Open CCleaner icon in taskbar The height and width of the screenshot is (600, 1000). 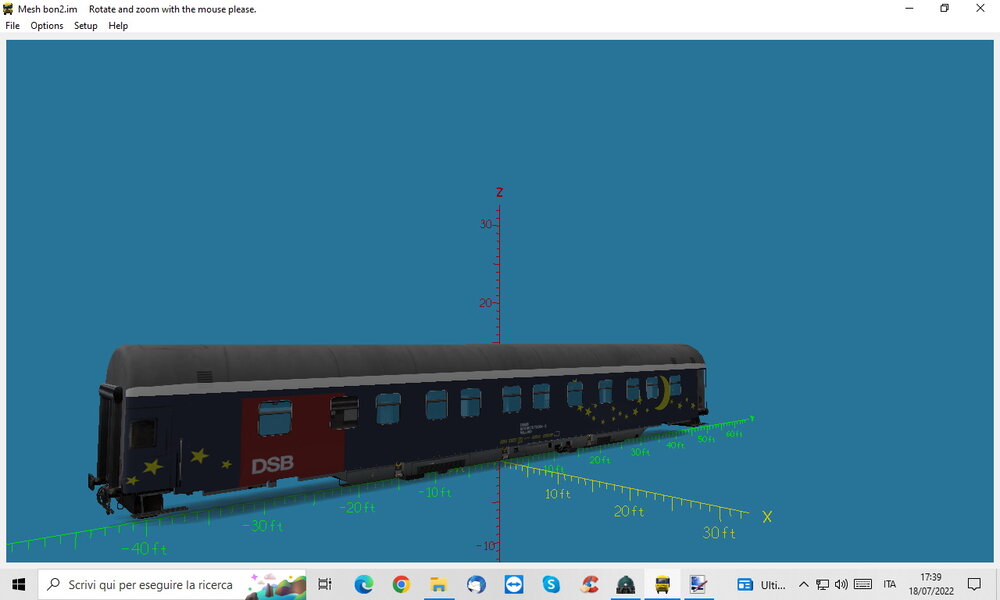(589, 584)
